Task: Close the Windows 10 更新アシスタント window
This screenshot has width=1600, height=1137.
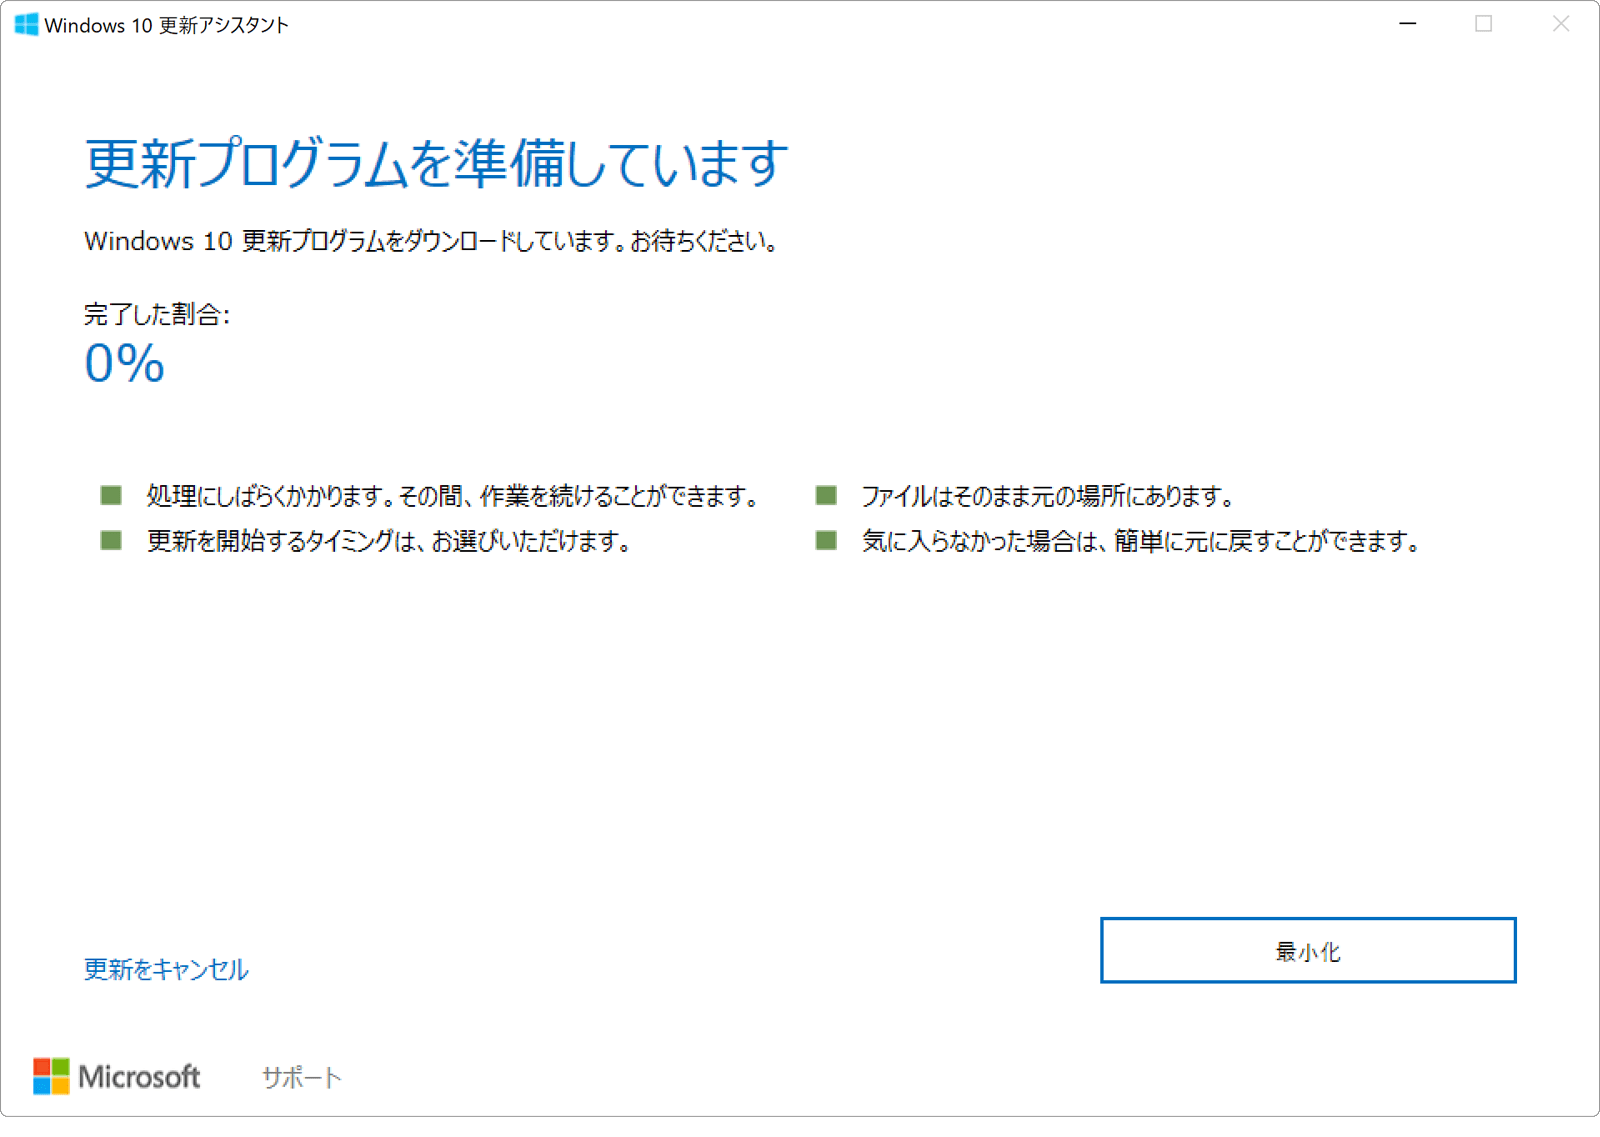Action: (x=1561, y=24)
